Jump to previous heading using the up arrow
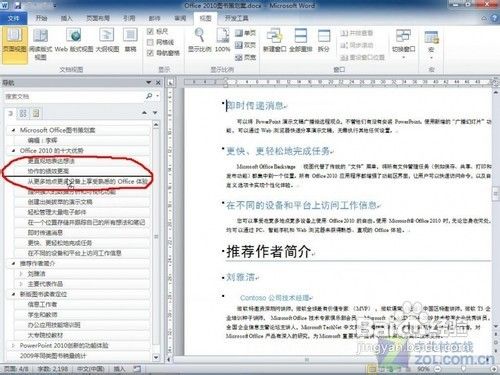Image resolution: width=500 pixels, height=375 pixels. pos(144,113)
